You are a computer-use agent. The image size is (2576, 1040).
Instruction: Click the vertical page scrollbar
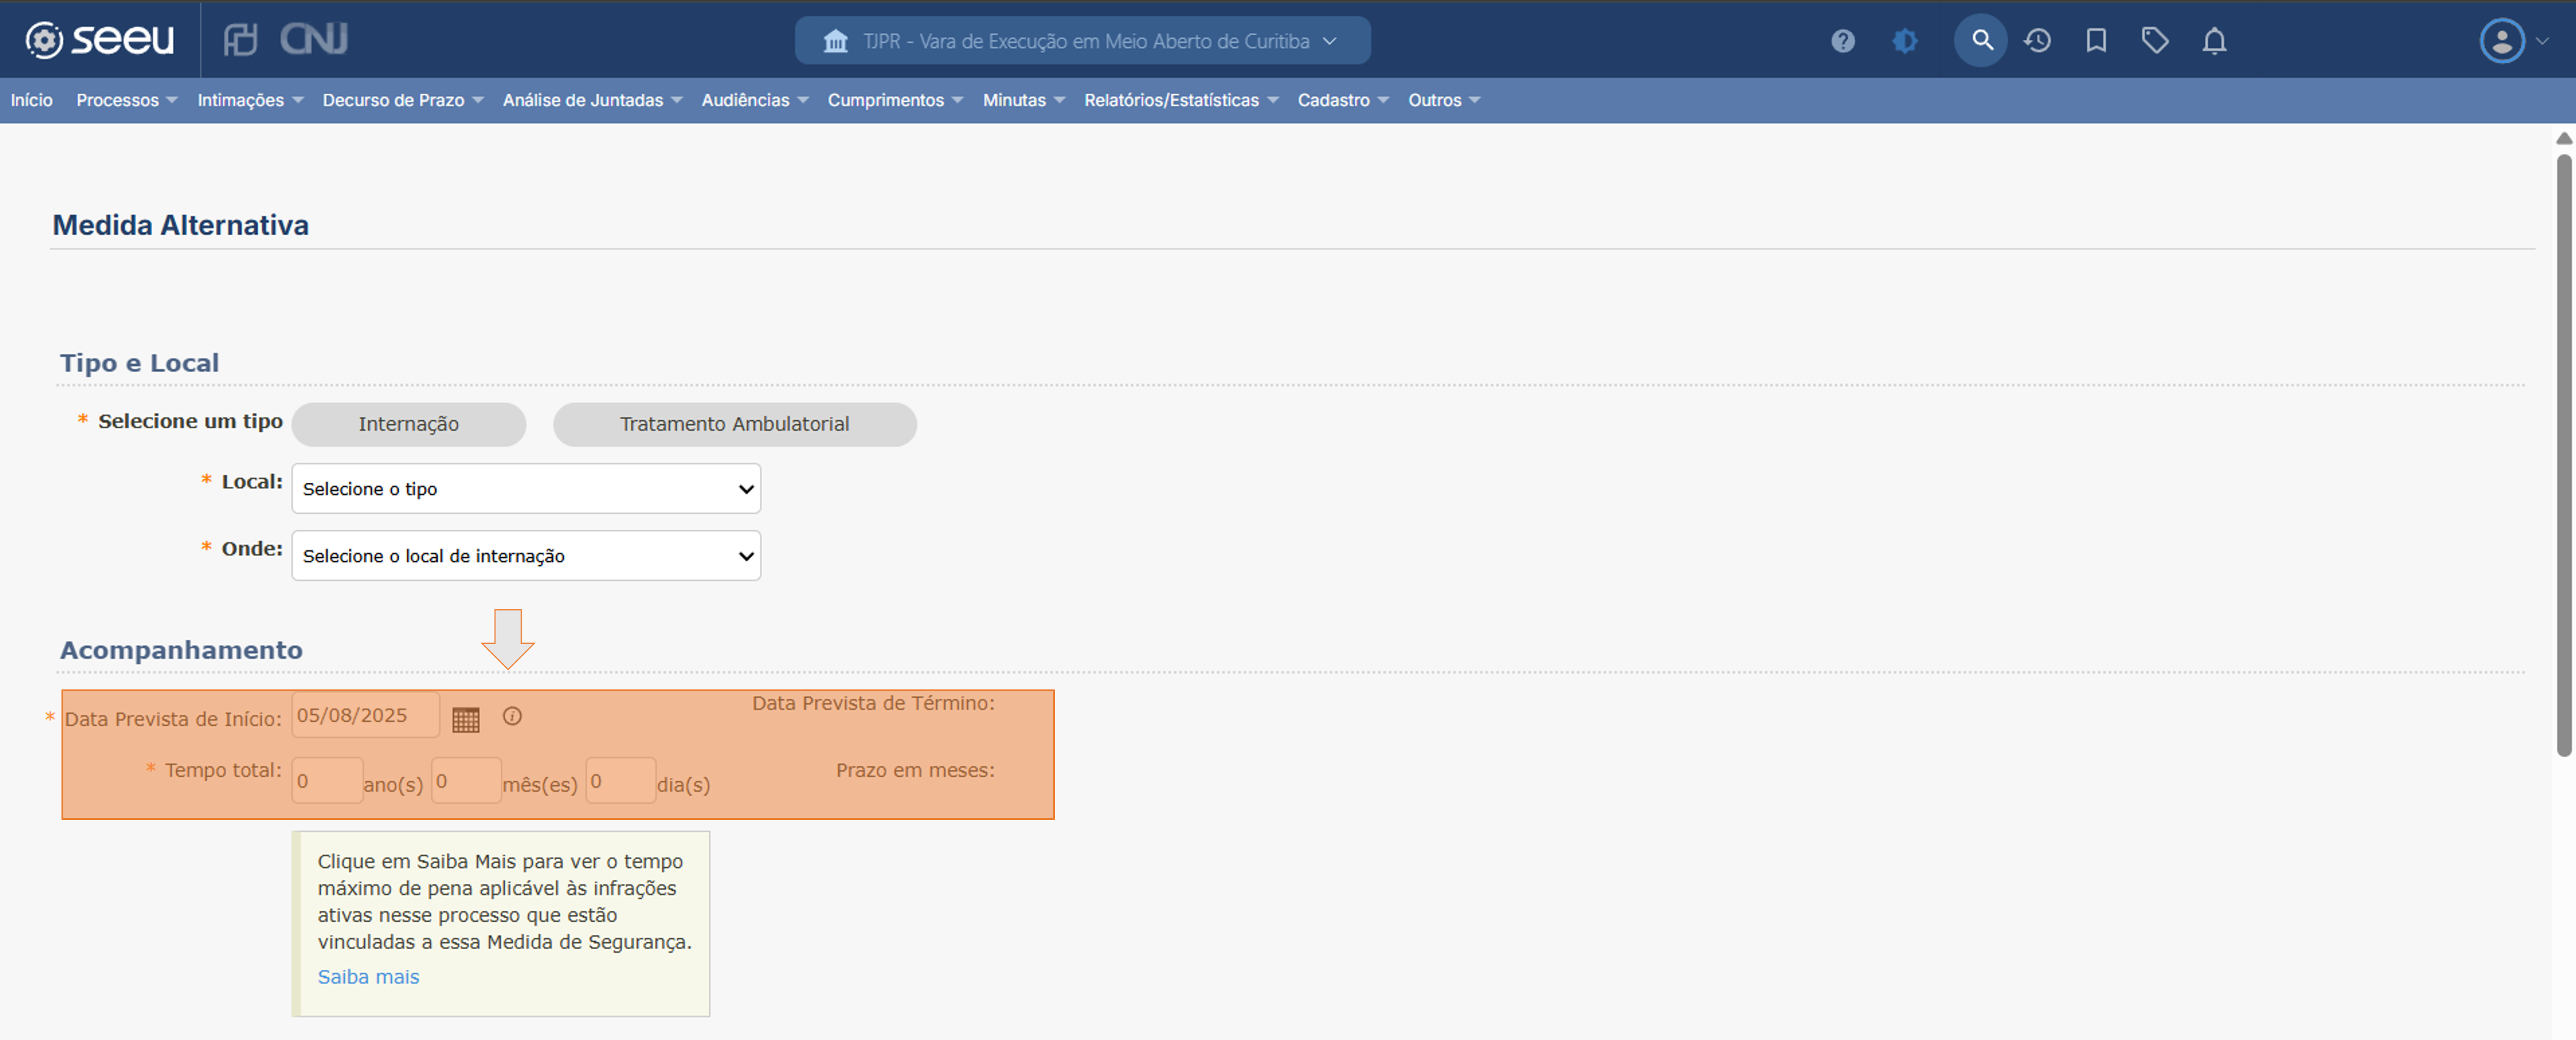click(x=2563, y=455)
